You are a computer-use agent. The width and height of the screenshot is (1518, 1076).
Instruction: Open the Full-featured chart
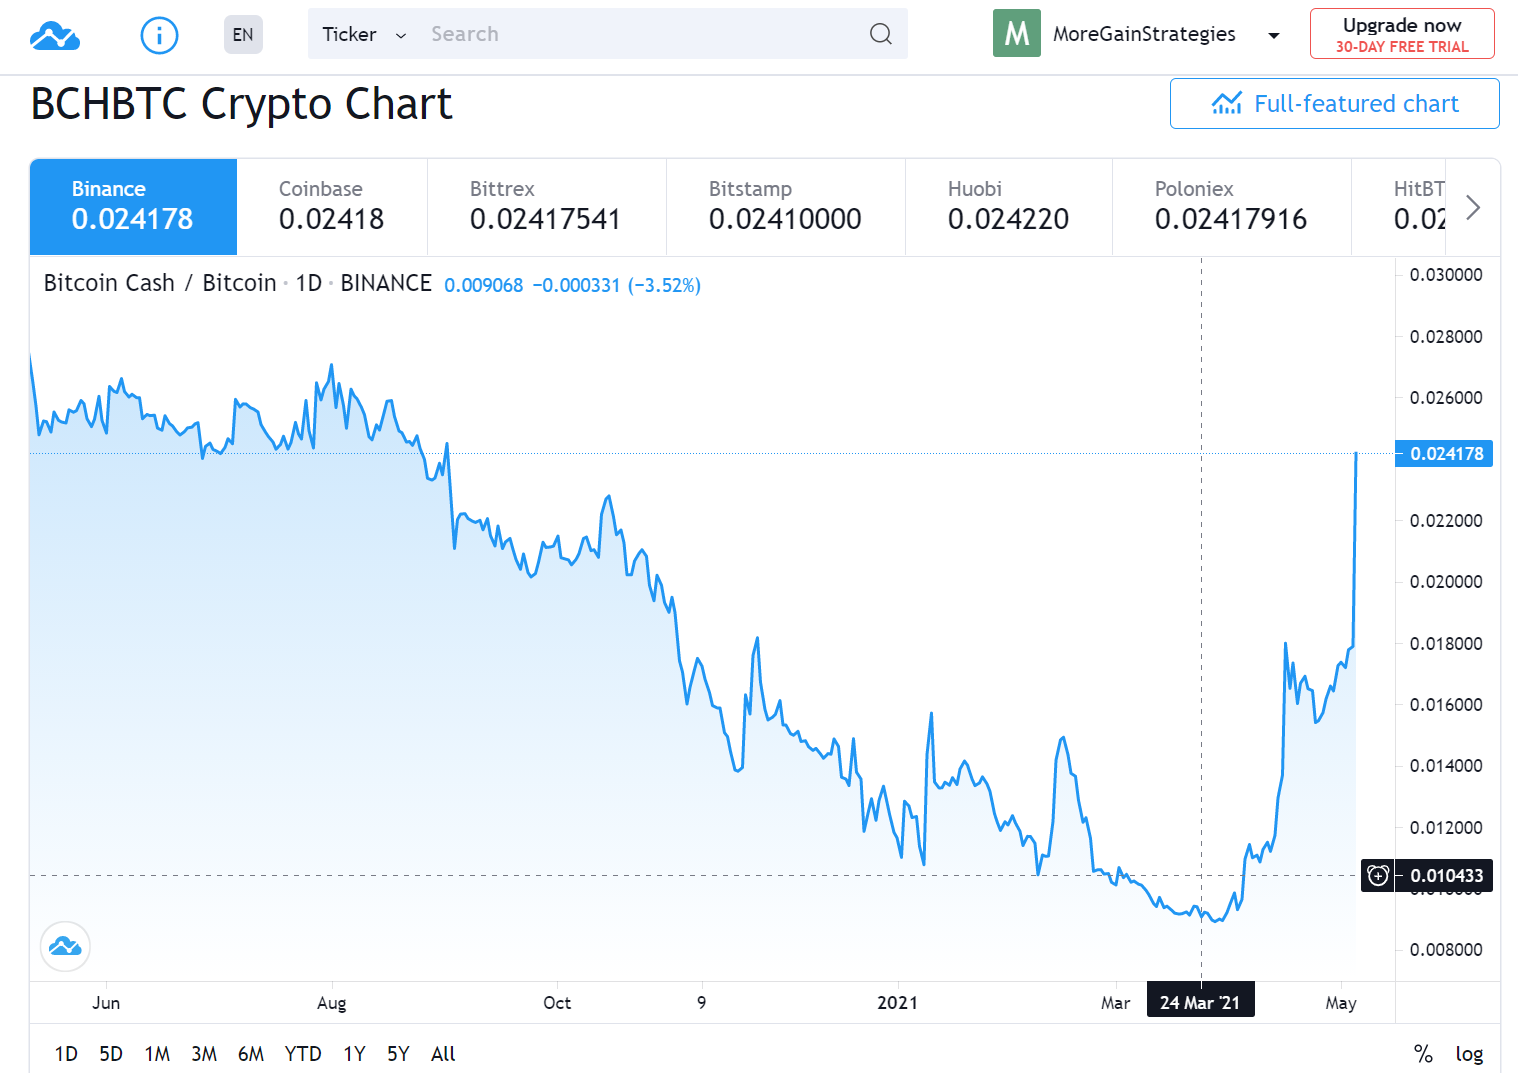pos(1334,103)
